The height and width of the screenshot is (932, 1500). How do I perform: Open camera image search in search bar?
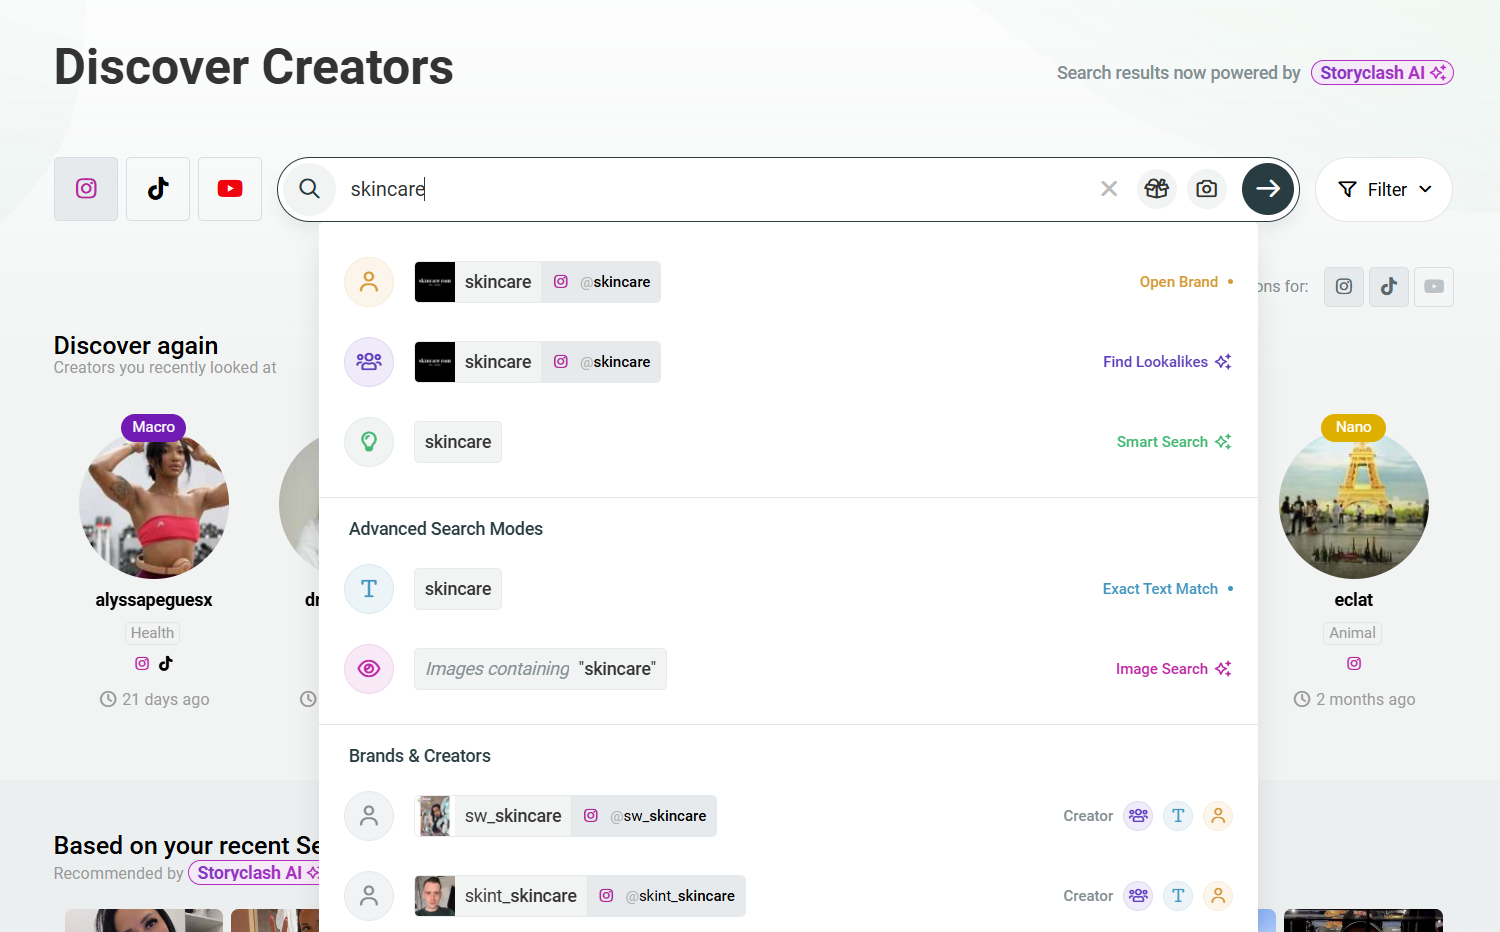[x=1206, y=188]
